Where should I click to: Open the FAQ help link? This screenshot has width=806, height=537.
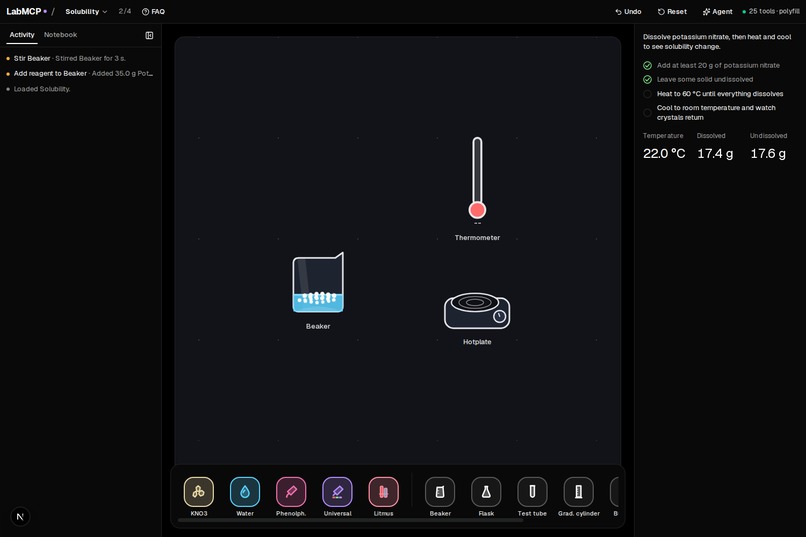tap(153, 11)
